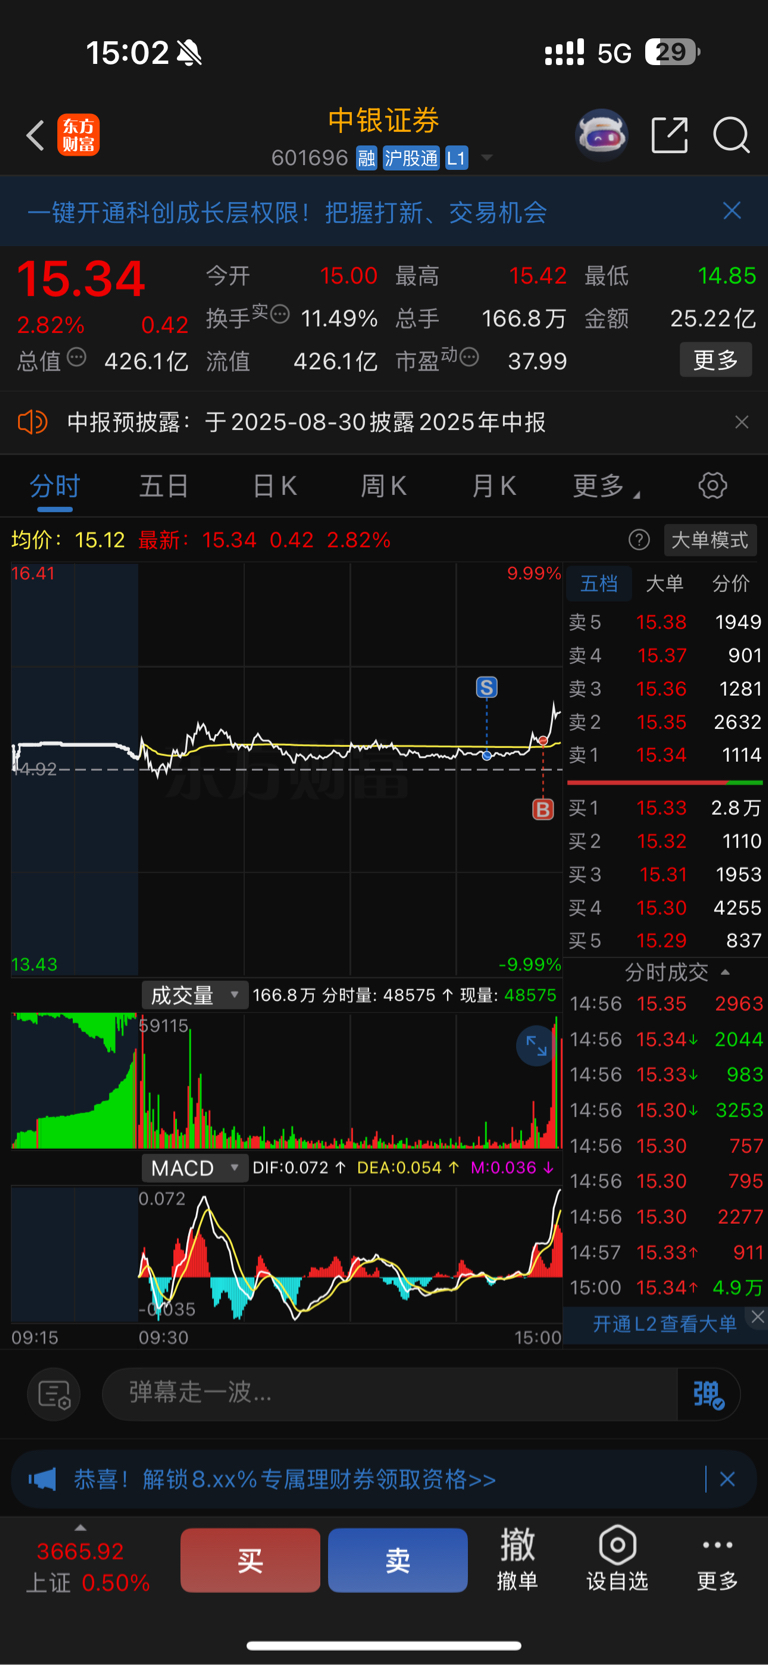Screen dimensions: 768x1665
Task: Expand the 上证 index ticker arrow
Action: (x=80, y=1527)
